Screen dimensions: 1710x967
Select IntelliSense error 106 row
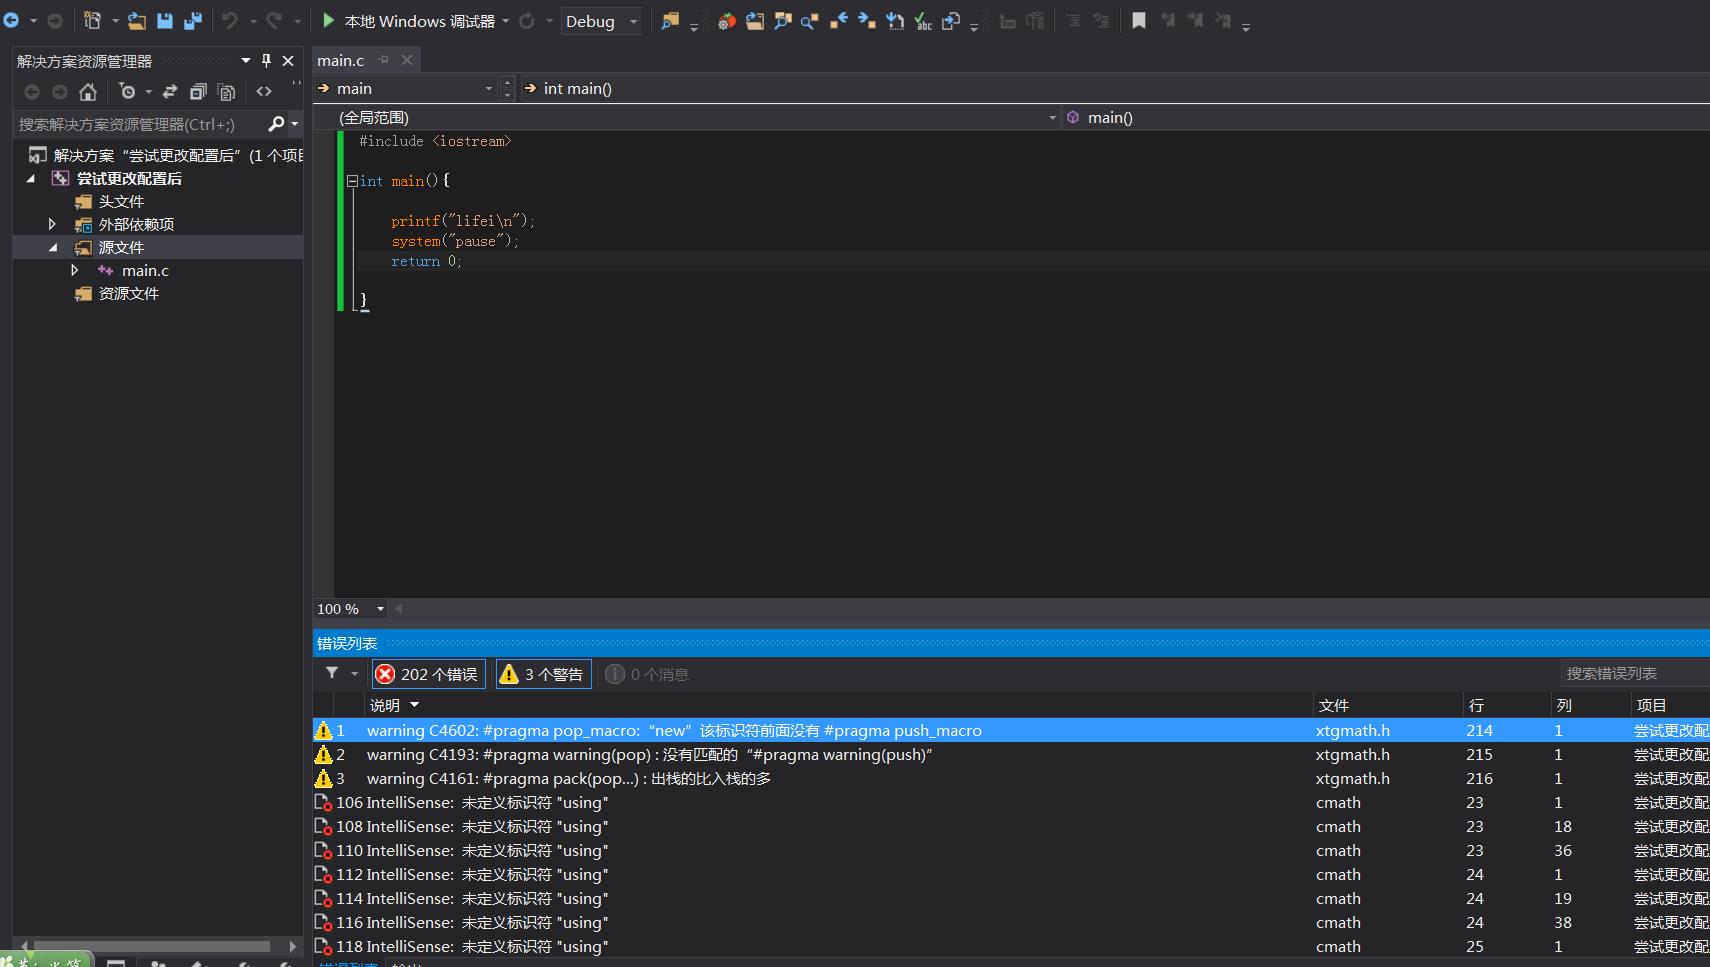[1011, 803]
